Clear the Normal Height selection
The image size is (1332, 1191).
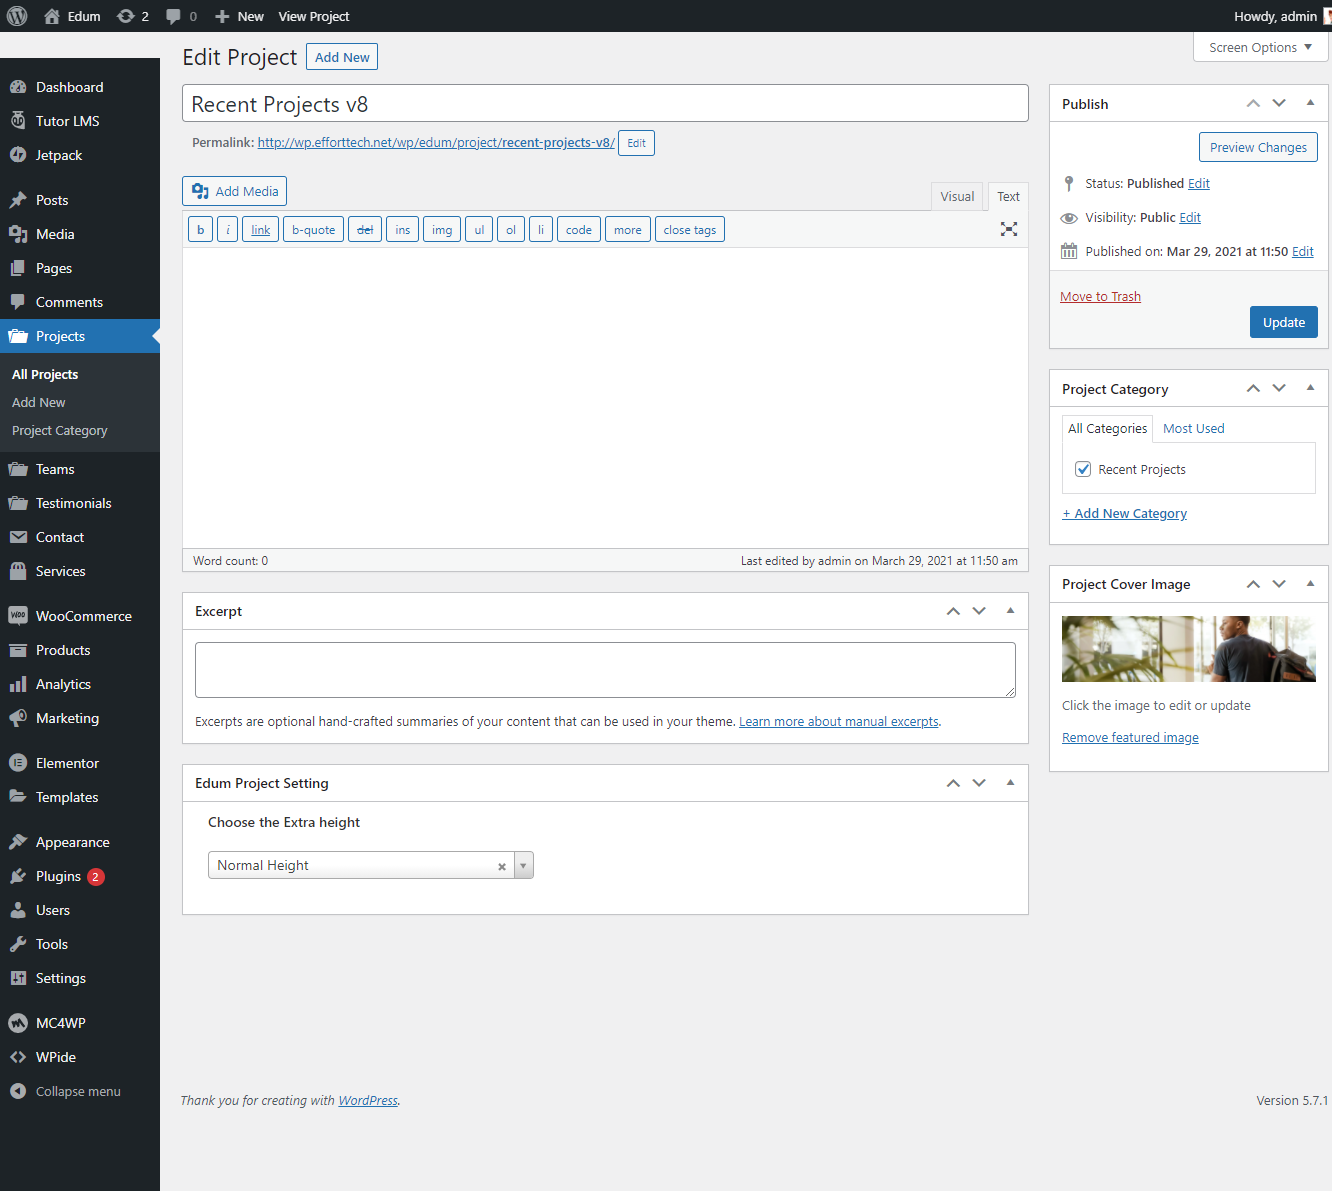point(502,866)
